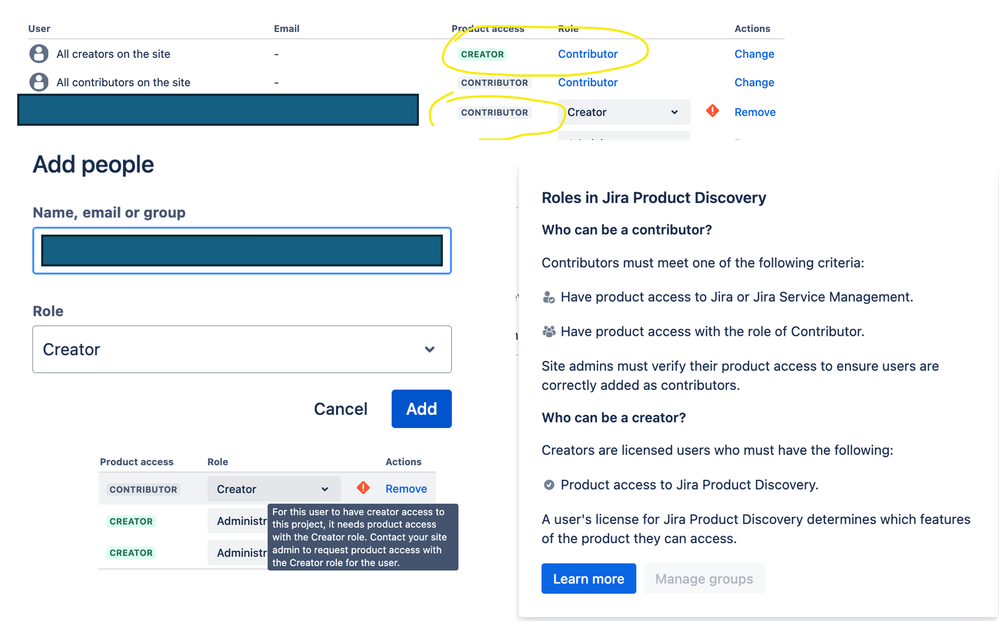Click checkmark icon beside Jira Product Discovery access
Screen dimensions: 999x622
[x=548, y=485]
